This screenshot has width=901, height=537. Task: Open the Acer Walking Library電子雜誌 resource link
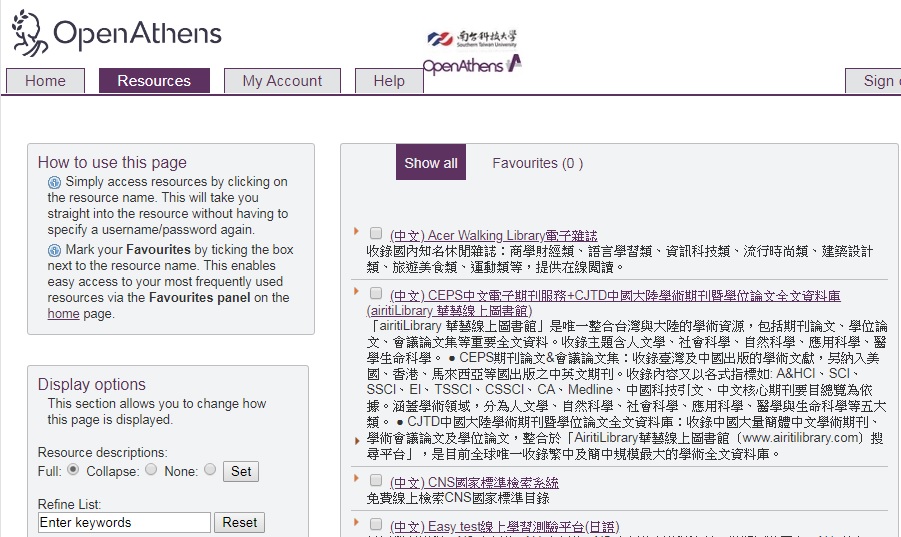point(494,235)
